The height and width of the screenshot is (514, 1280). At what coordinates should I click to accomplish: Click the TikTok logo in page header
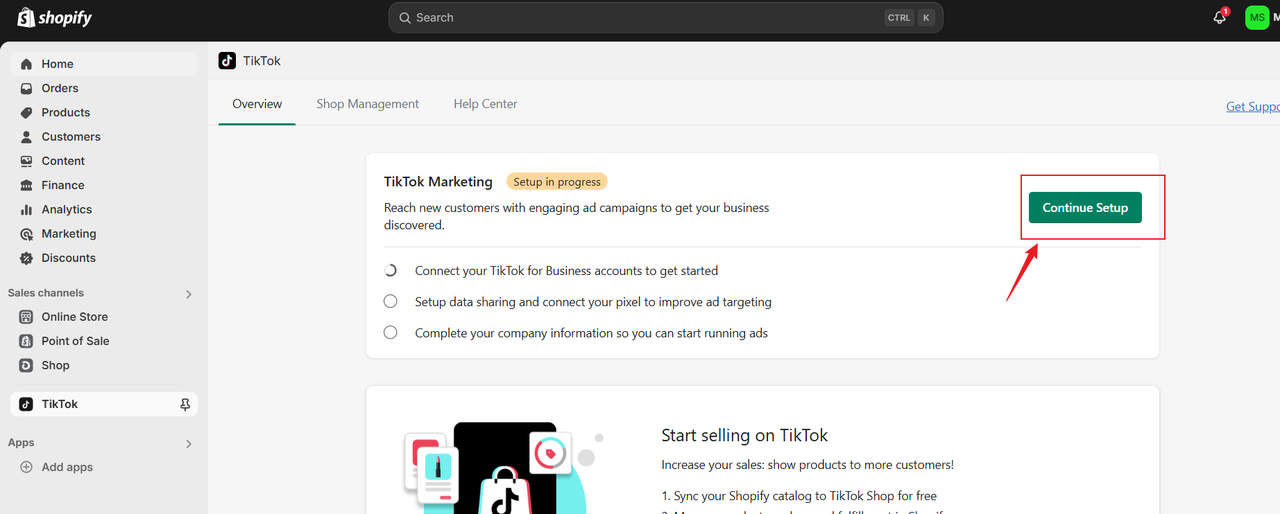coord(227,61)
